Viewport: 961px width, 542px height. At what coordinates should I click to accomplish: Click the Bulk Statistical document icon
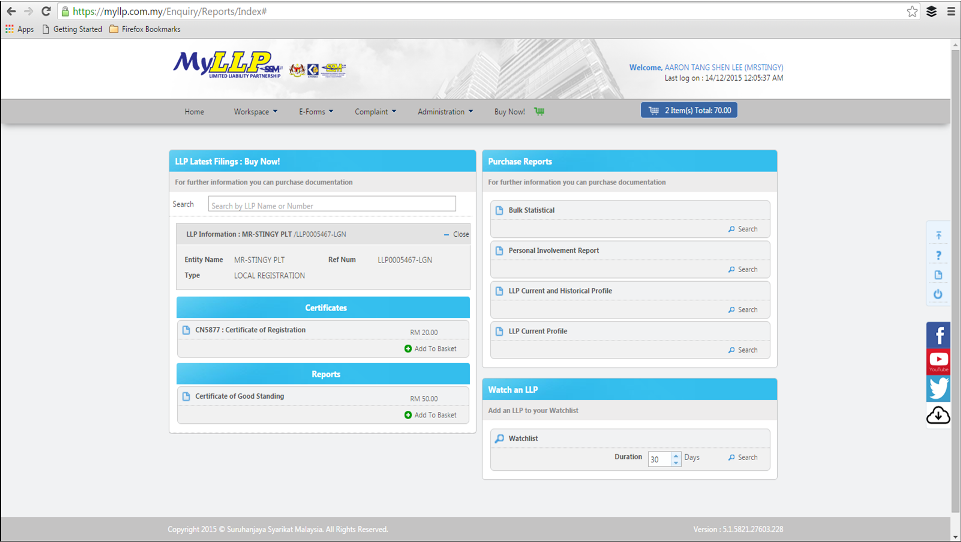coord(499,210)
